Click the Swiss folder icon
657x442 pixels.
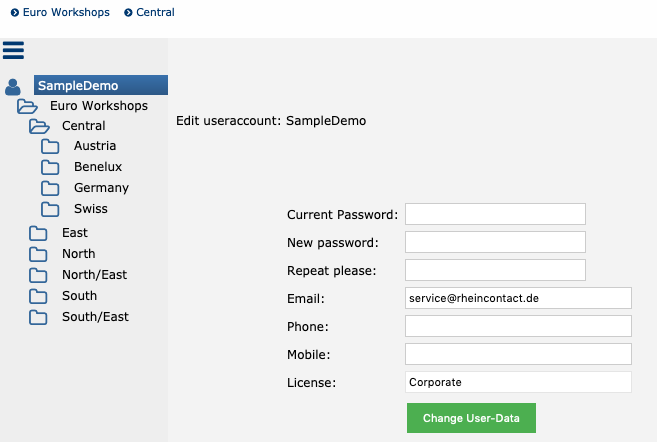coord(51,209)
